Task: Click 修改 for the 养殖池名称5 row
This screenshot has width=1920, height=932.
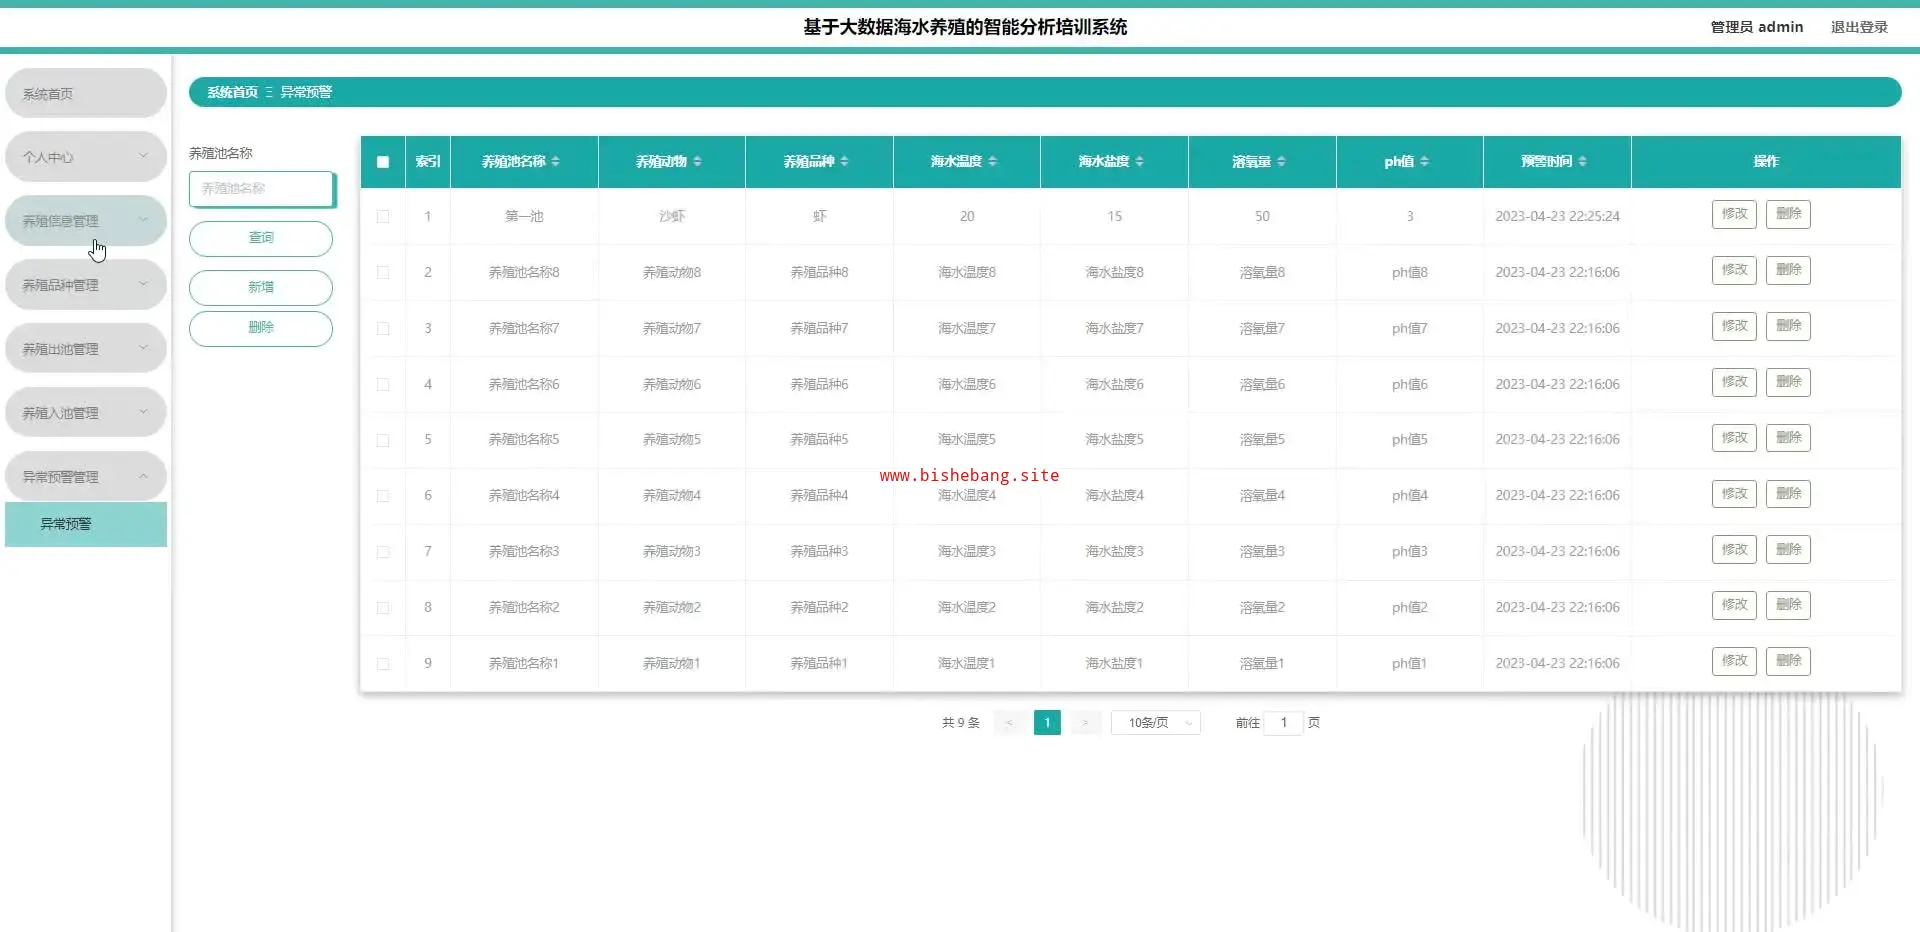Action: pos(1734,438)
